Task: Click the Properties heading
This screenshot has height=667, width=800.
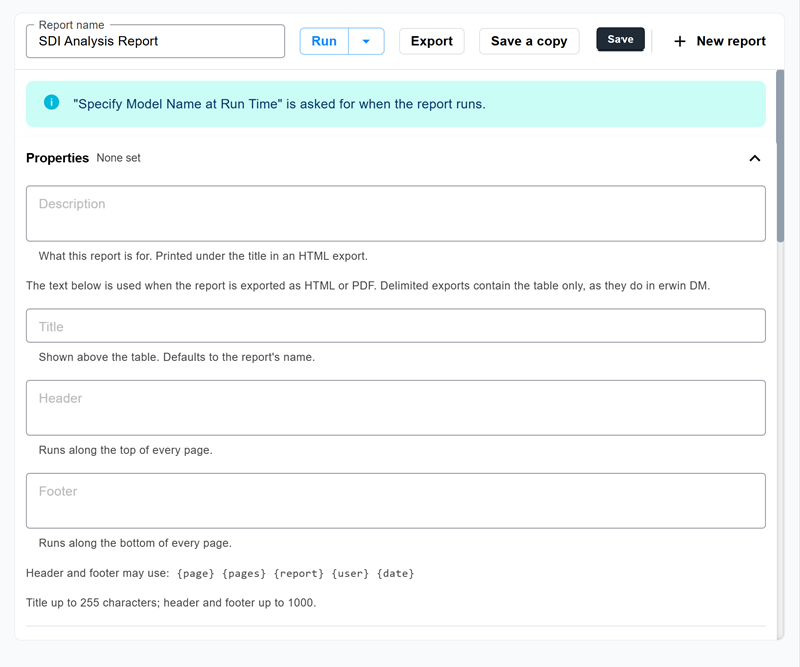Action: click(x=57, y=158)
